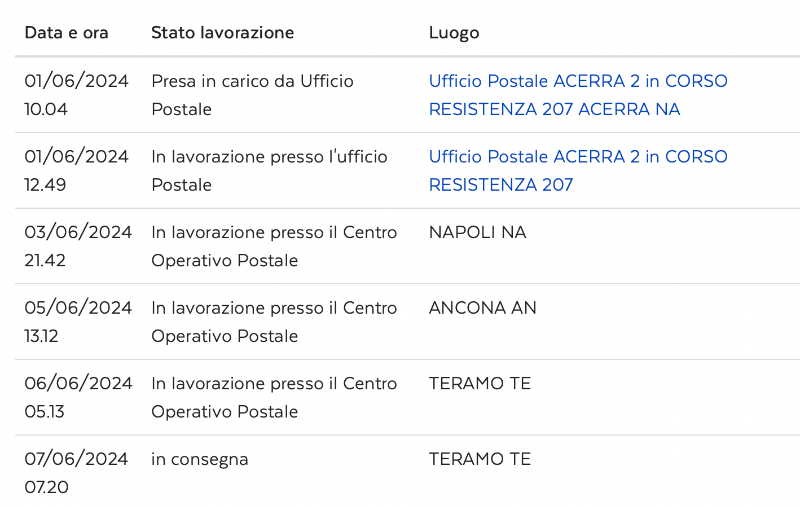Select the 06/06/2024 05.13 date cell
This screenshot has height=507, width=800.
click(78, 397)
